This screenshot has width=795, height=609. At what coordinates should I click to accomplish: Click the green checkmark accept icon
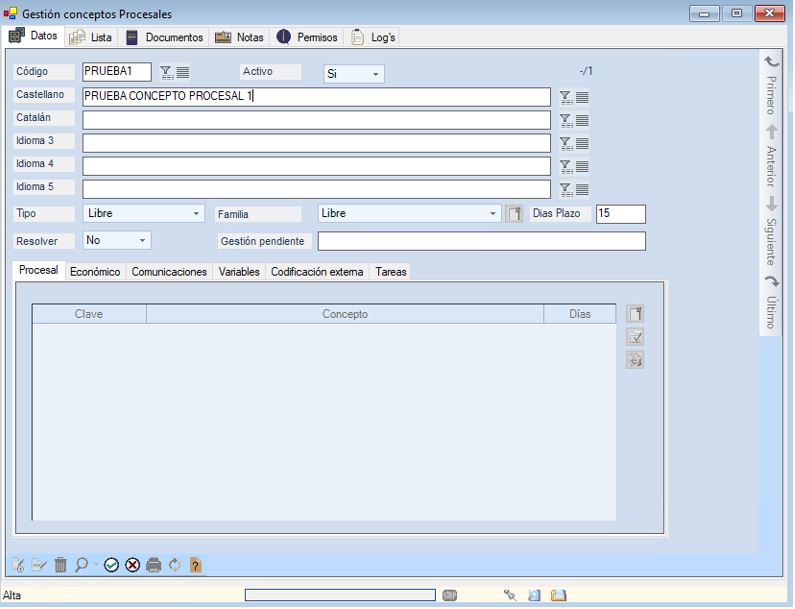112,566
